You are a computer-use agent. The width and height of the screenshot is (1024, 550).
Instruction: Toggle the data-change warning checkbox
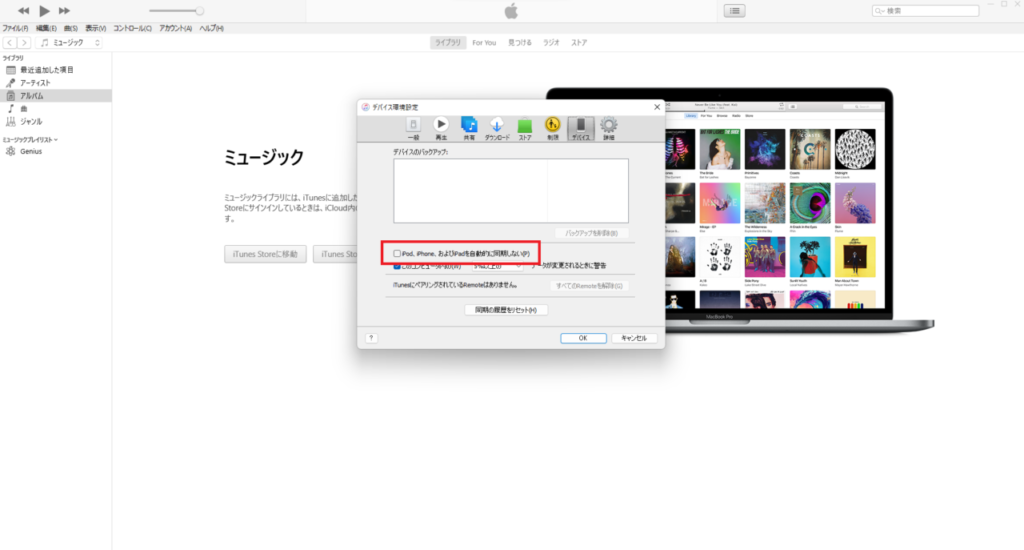coord(397,267)
